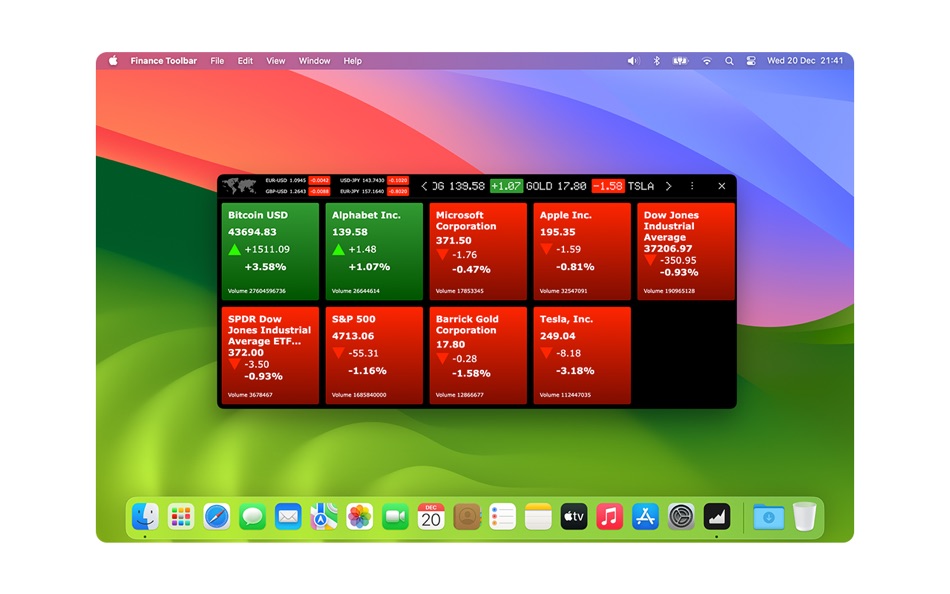Launch FaceTime from the Dock

point(395,517)
